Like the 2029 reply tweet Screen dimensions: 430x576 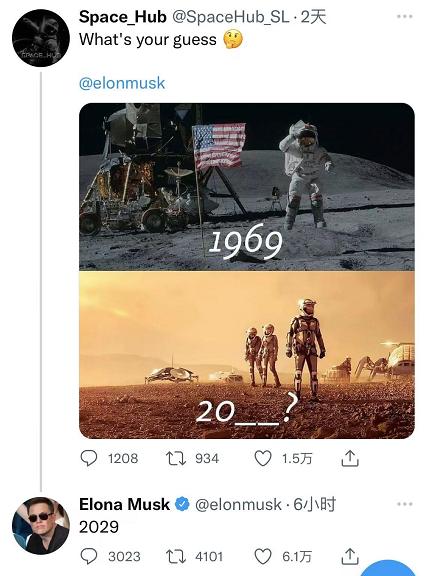pos(263,556)
